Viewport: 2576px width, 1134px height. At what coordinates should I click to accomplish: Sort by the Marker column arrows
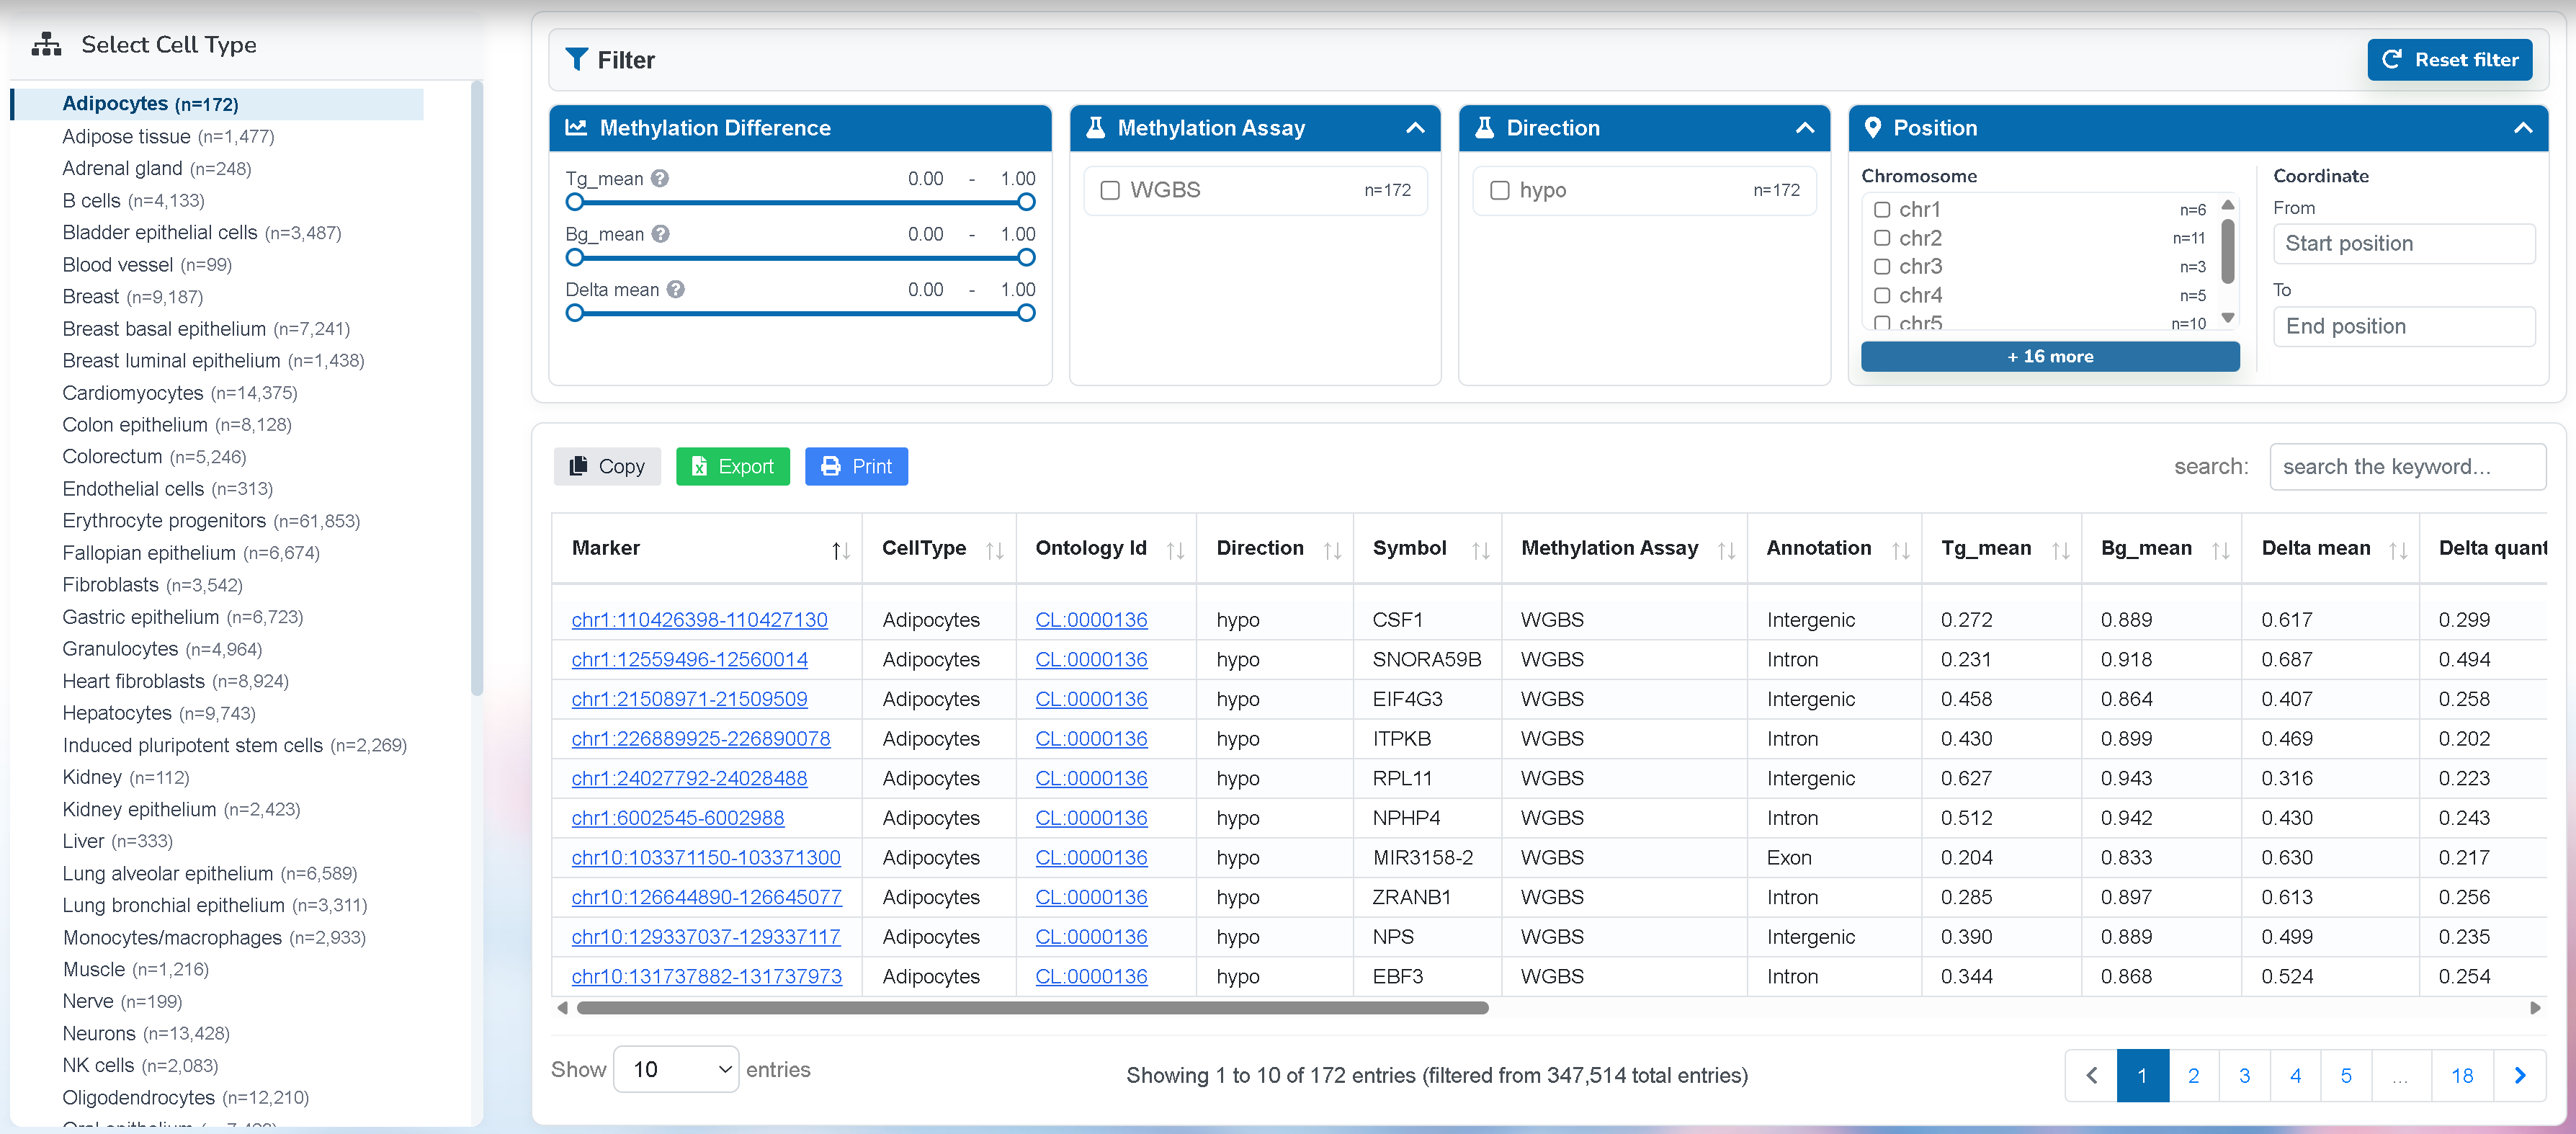[841, 550]
